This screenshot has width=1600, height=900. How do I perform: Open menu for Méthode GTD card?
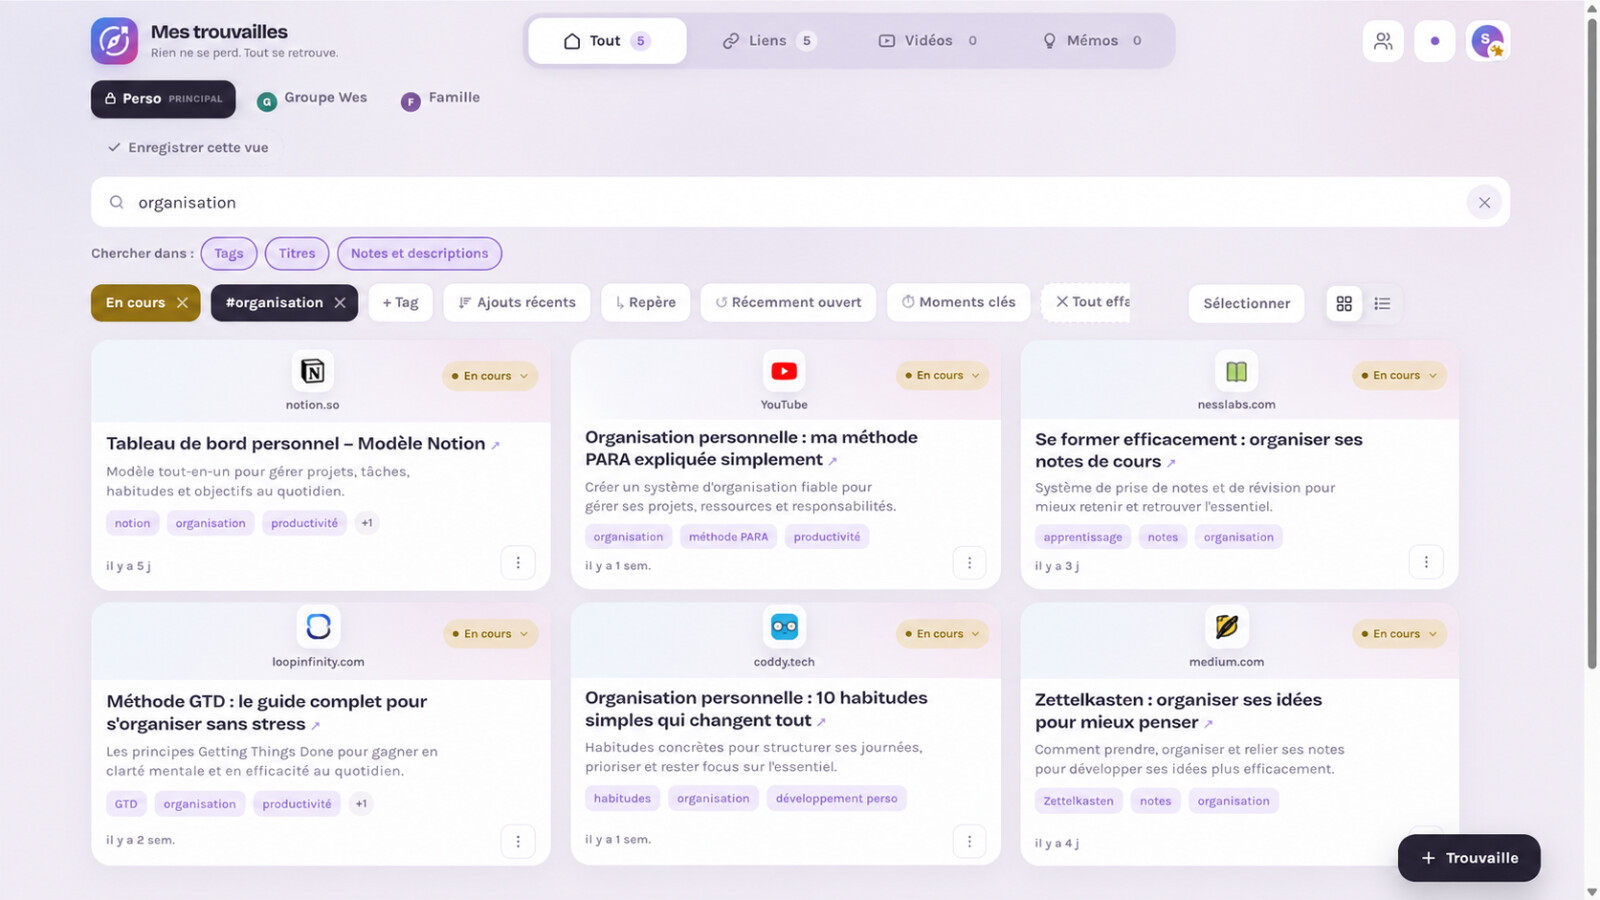point(518,841)
